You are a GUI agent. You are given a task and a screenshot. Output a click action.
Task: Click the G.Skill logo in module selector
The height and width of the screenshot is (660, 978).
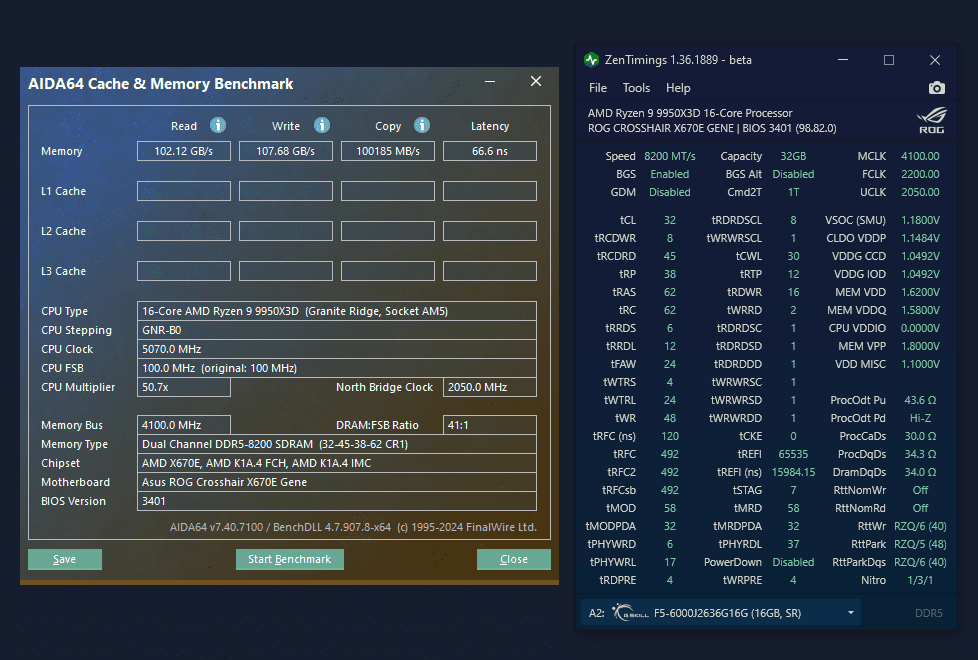(x=631, y=613)
